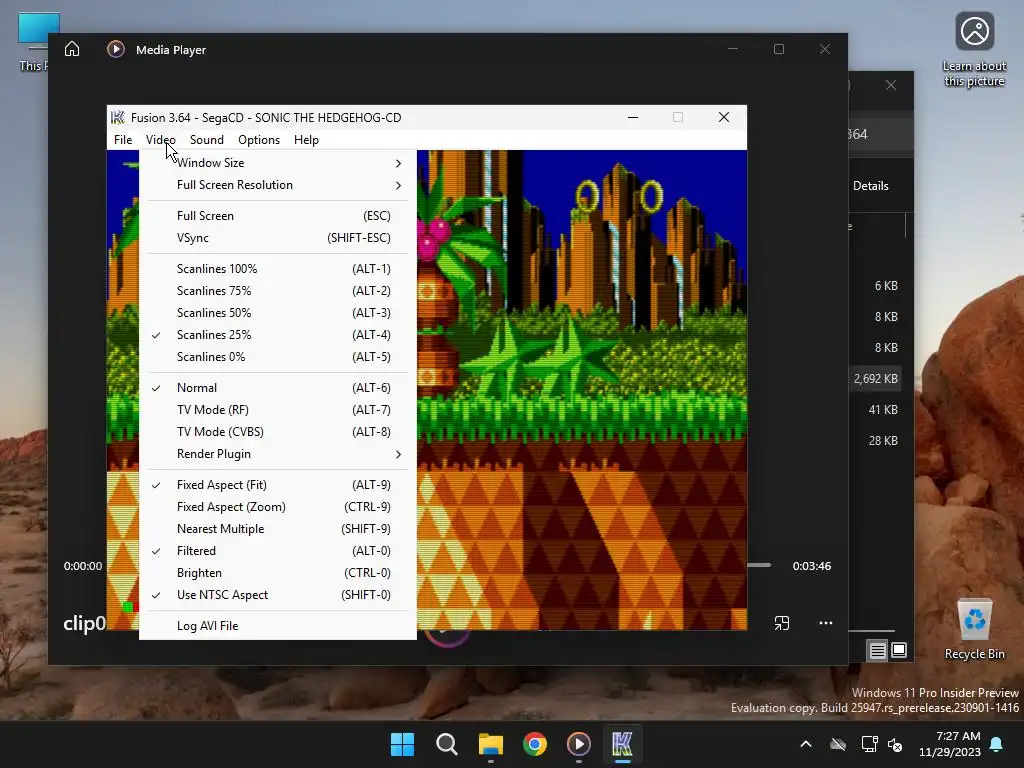Open the Windows Start button
This screenshot has height=768, width=1024.
click(x=402, y=744)
